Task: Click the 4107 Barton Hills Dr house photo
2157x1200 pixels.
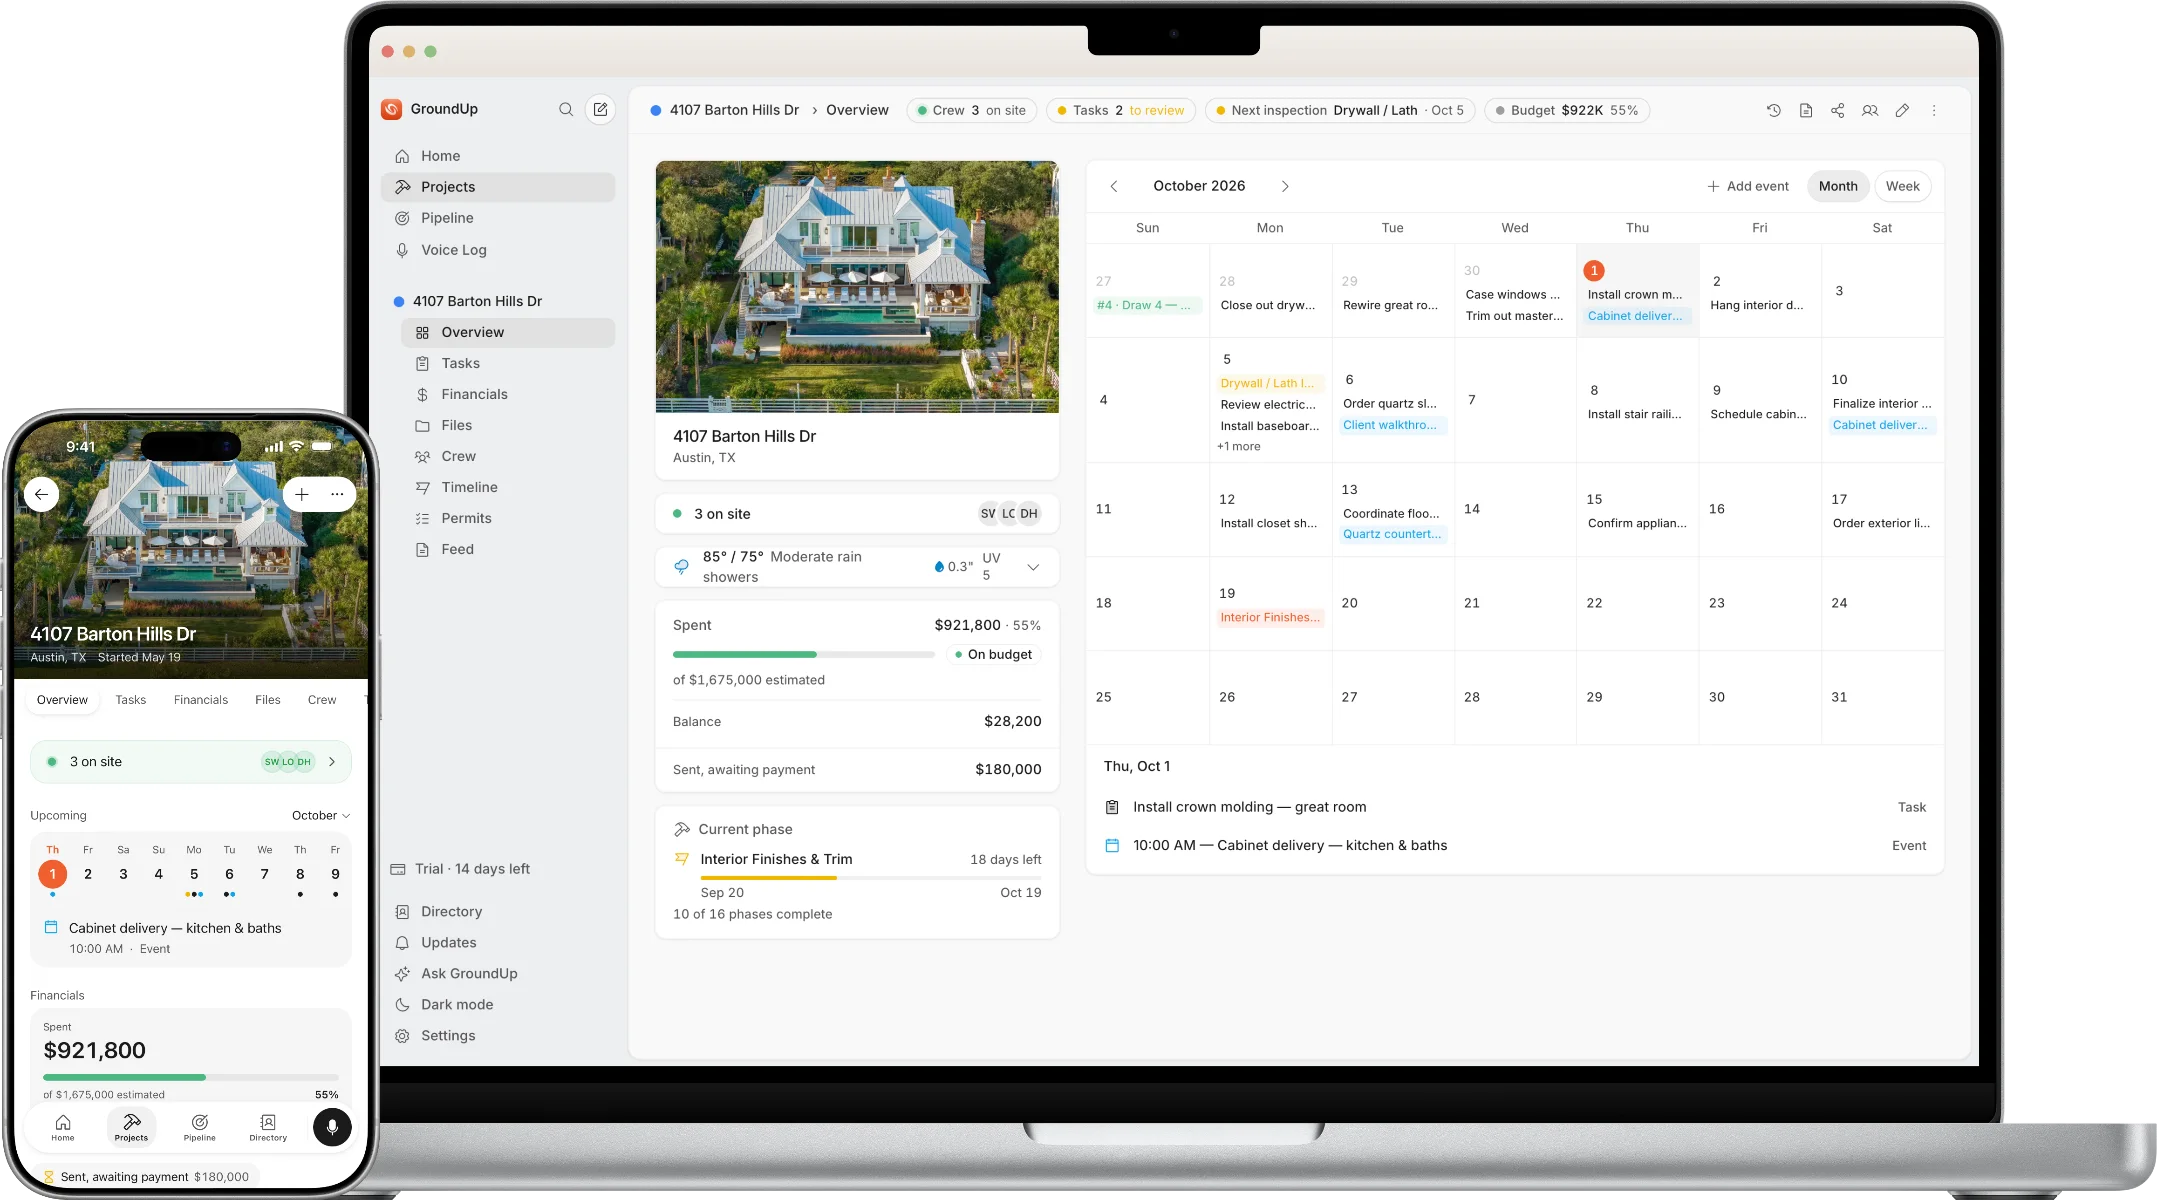Action: coord(857,287)
